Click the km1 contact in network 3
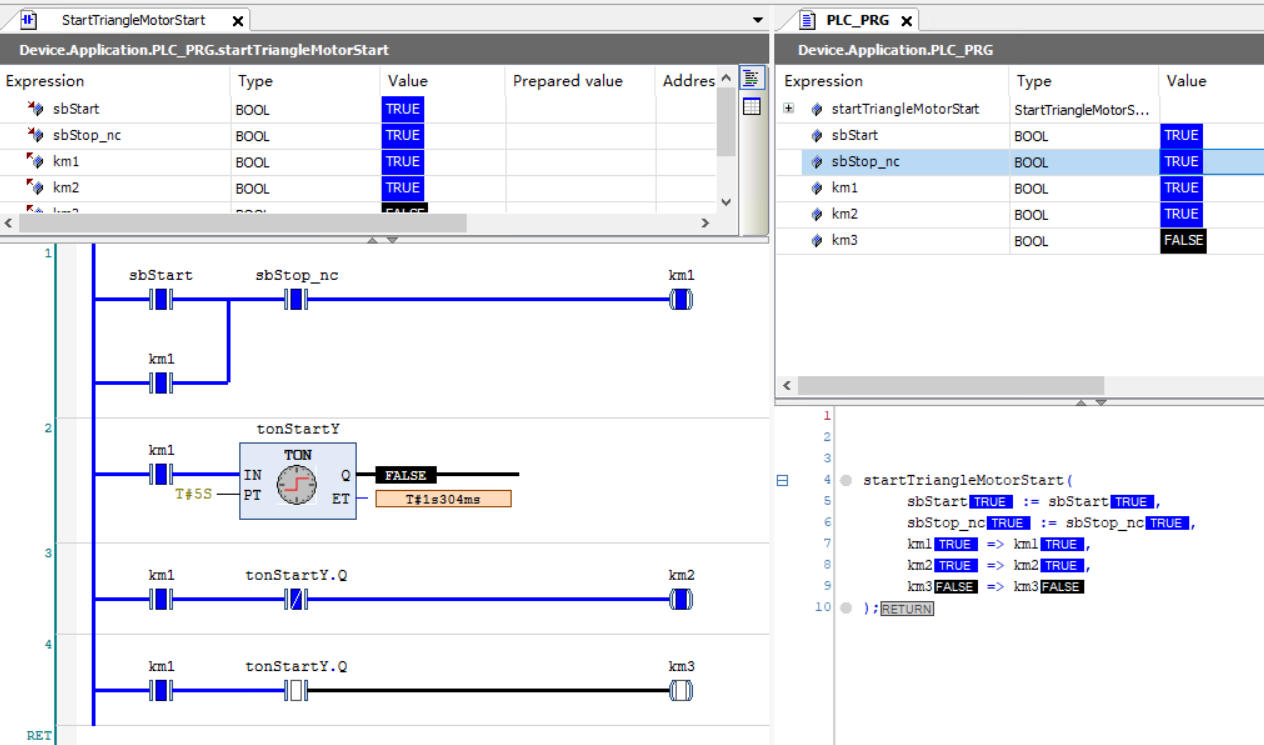 pos(161,599)
